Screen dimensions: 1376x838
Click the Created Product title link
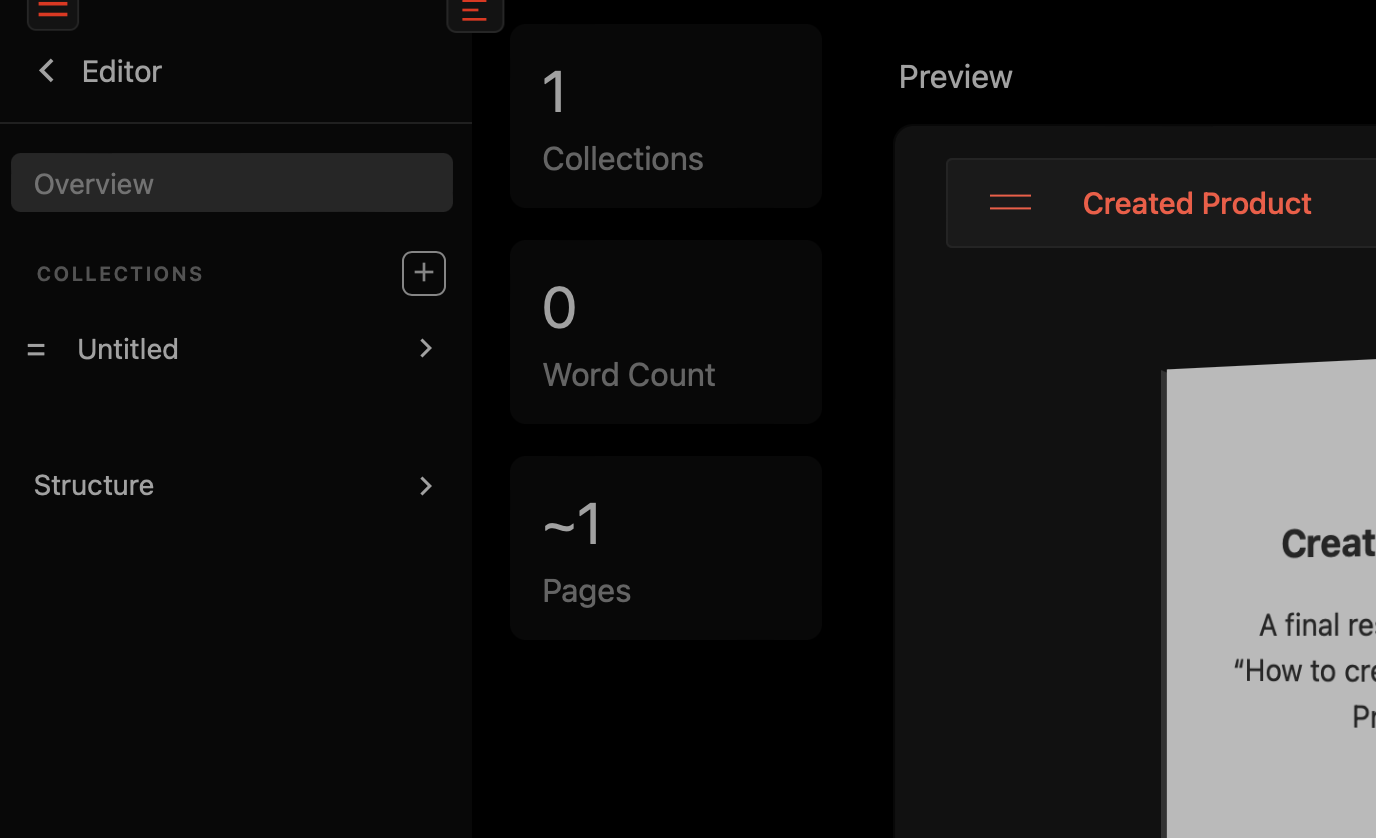[1196, 203]
